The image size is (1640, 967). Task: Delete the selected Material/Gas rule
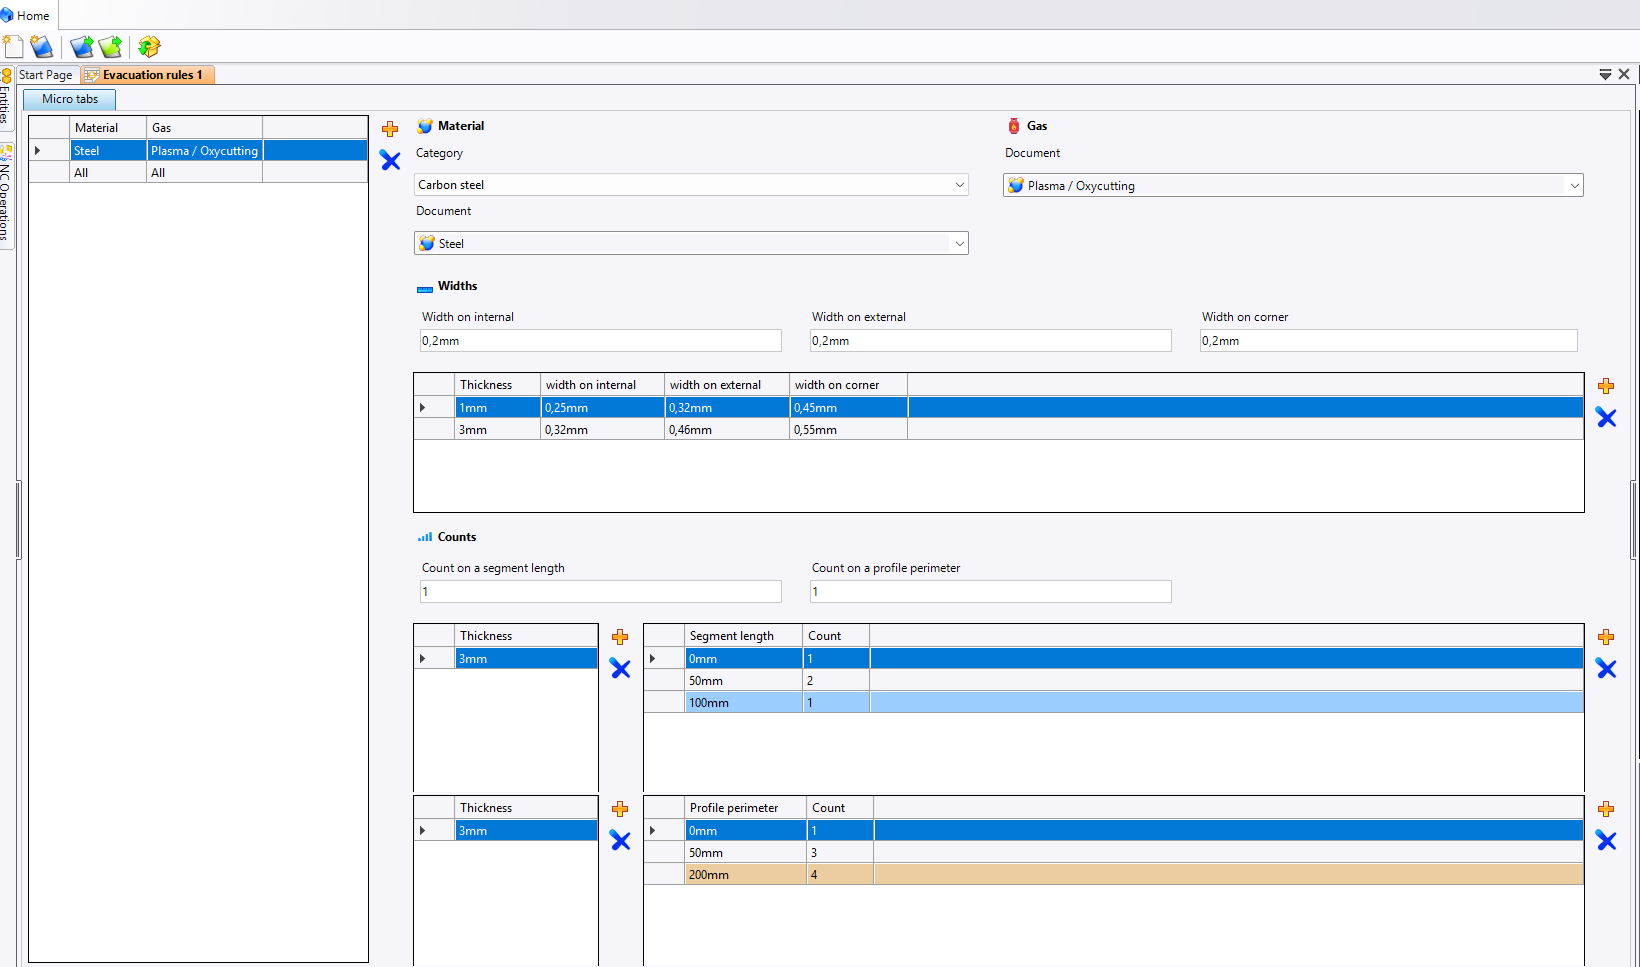(x=390, y=160)
